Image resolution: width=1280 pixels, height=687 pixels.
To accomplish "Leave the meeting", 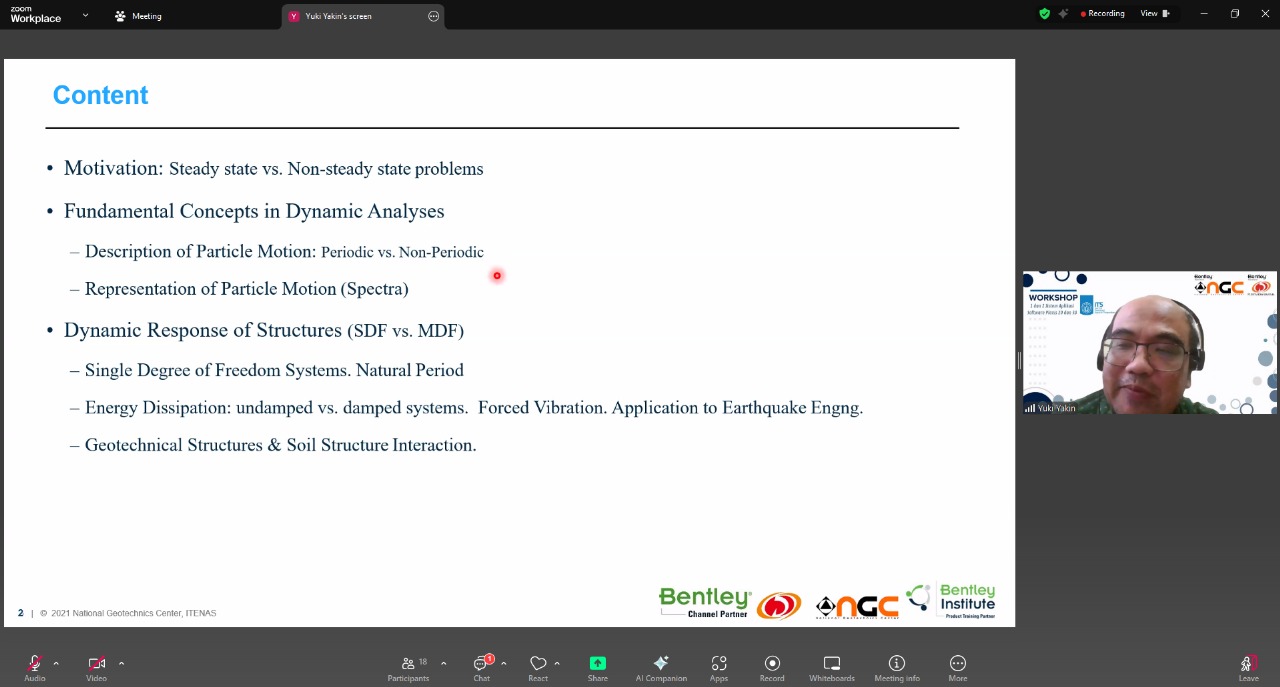I will coord(1248,667).
